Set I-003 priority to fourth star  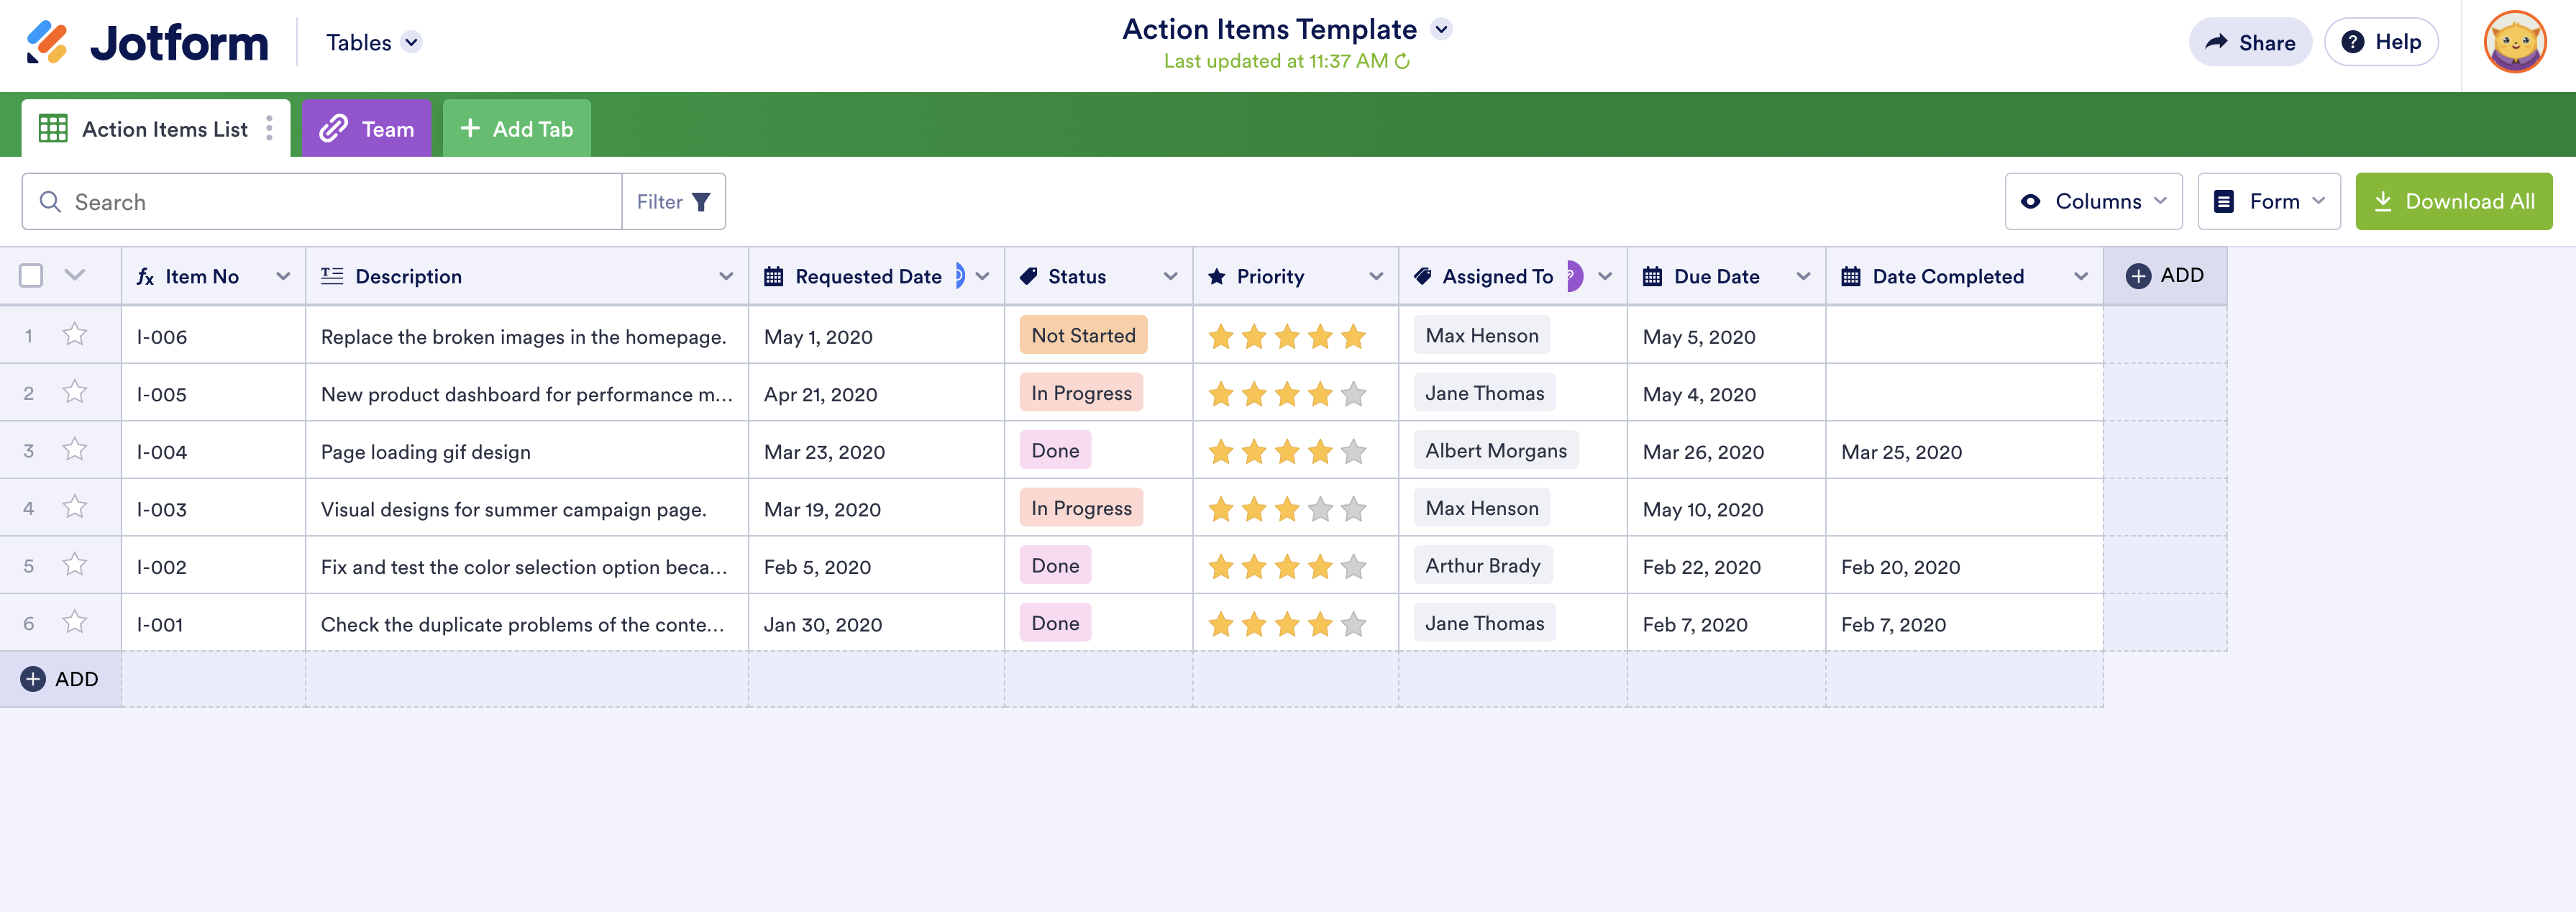(x=1320, y=510)
